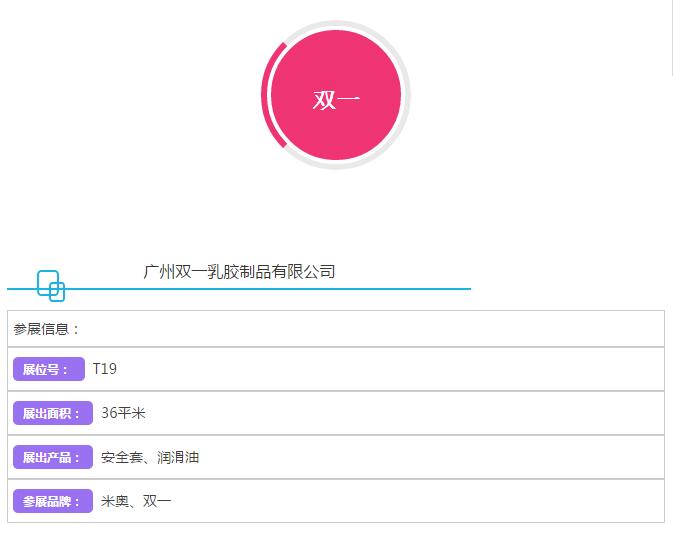The height and width of the screenshot is (536, 673).
Task: Click the blue overlapping squares icon
Action: coord(51,286)
